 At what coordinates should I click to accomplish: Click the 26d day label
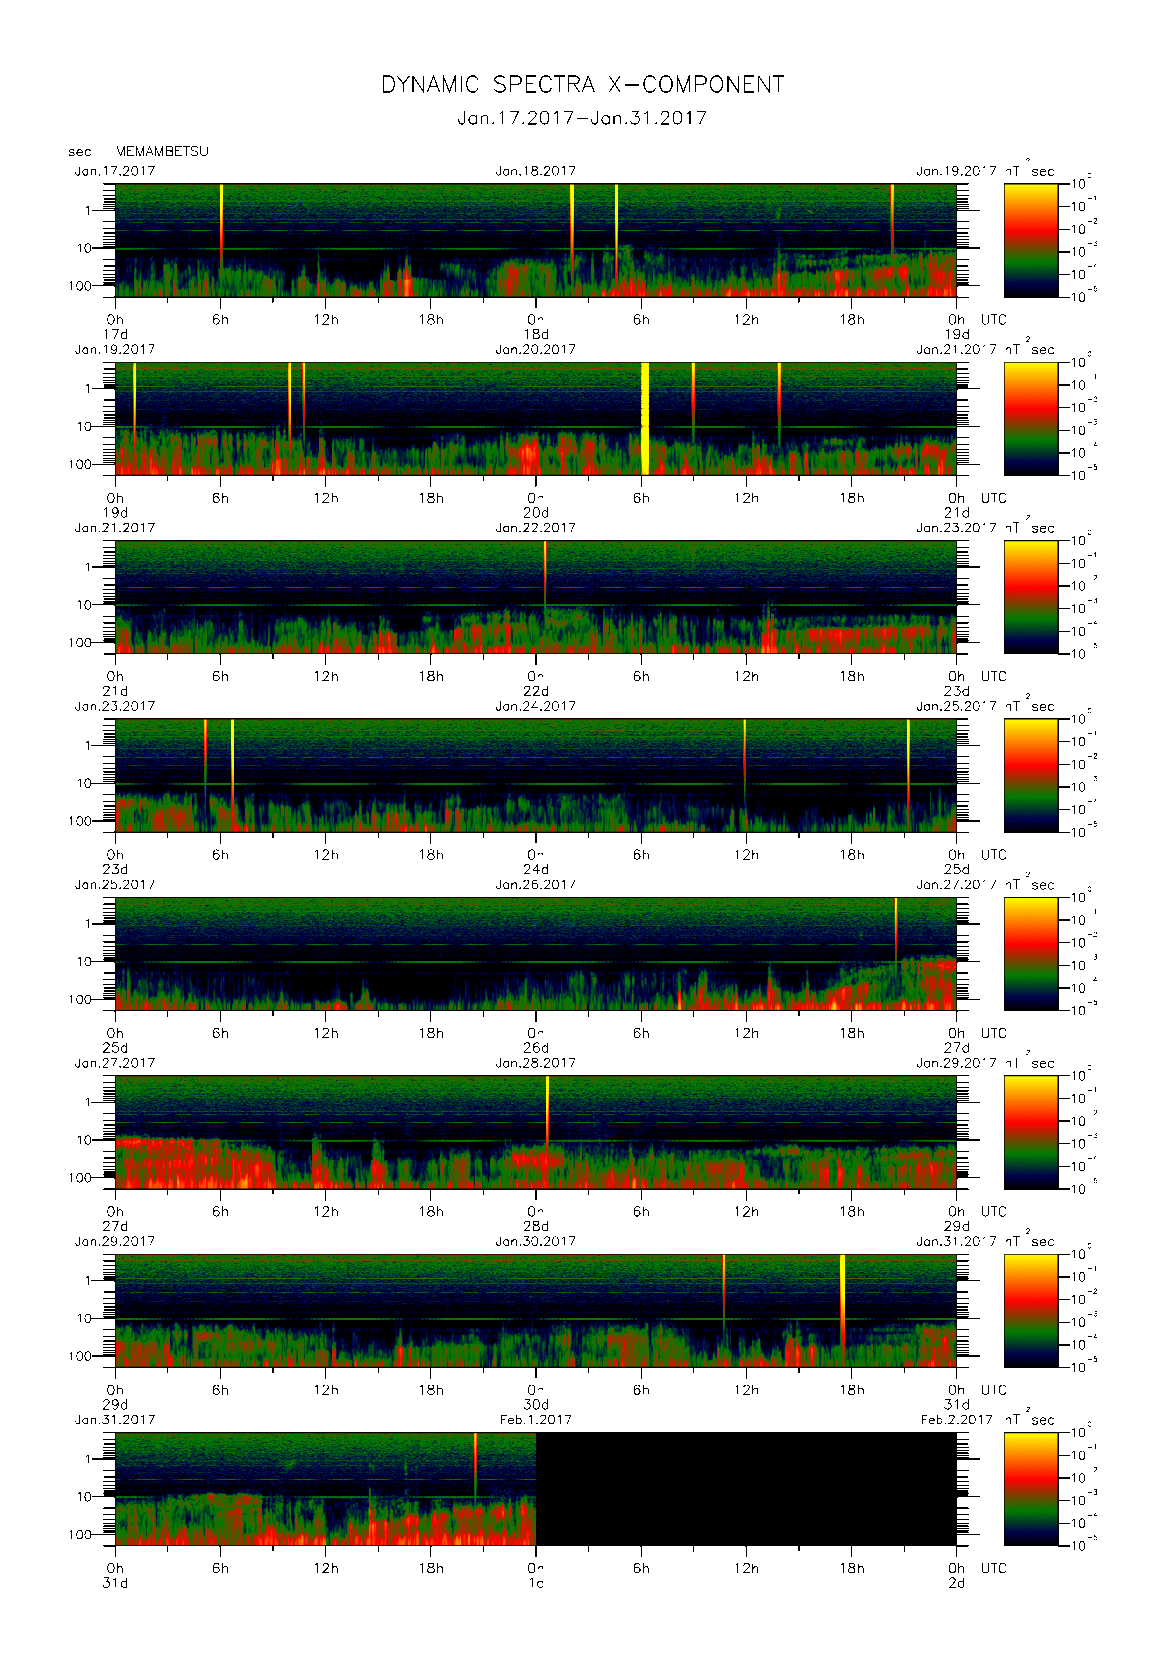pyautogui.click(x=536, y=1048)
